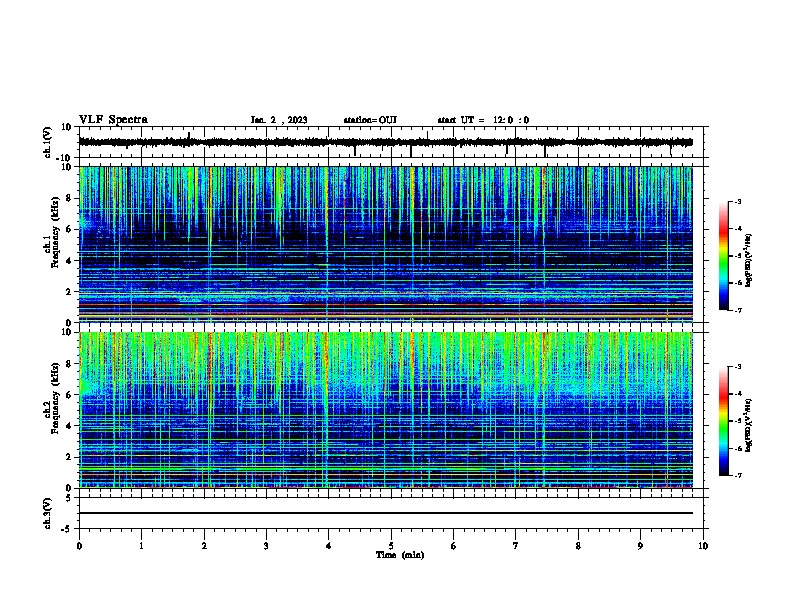Click time axis tick label "3"
Screen dimensions: 792x612
[x=266, y=546]
